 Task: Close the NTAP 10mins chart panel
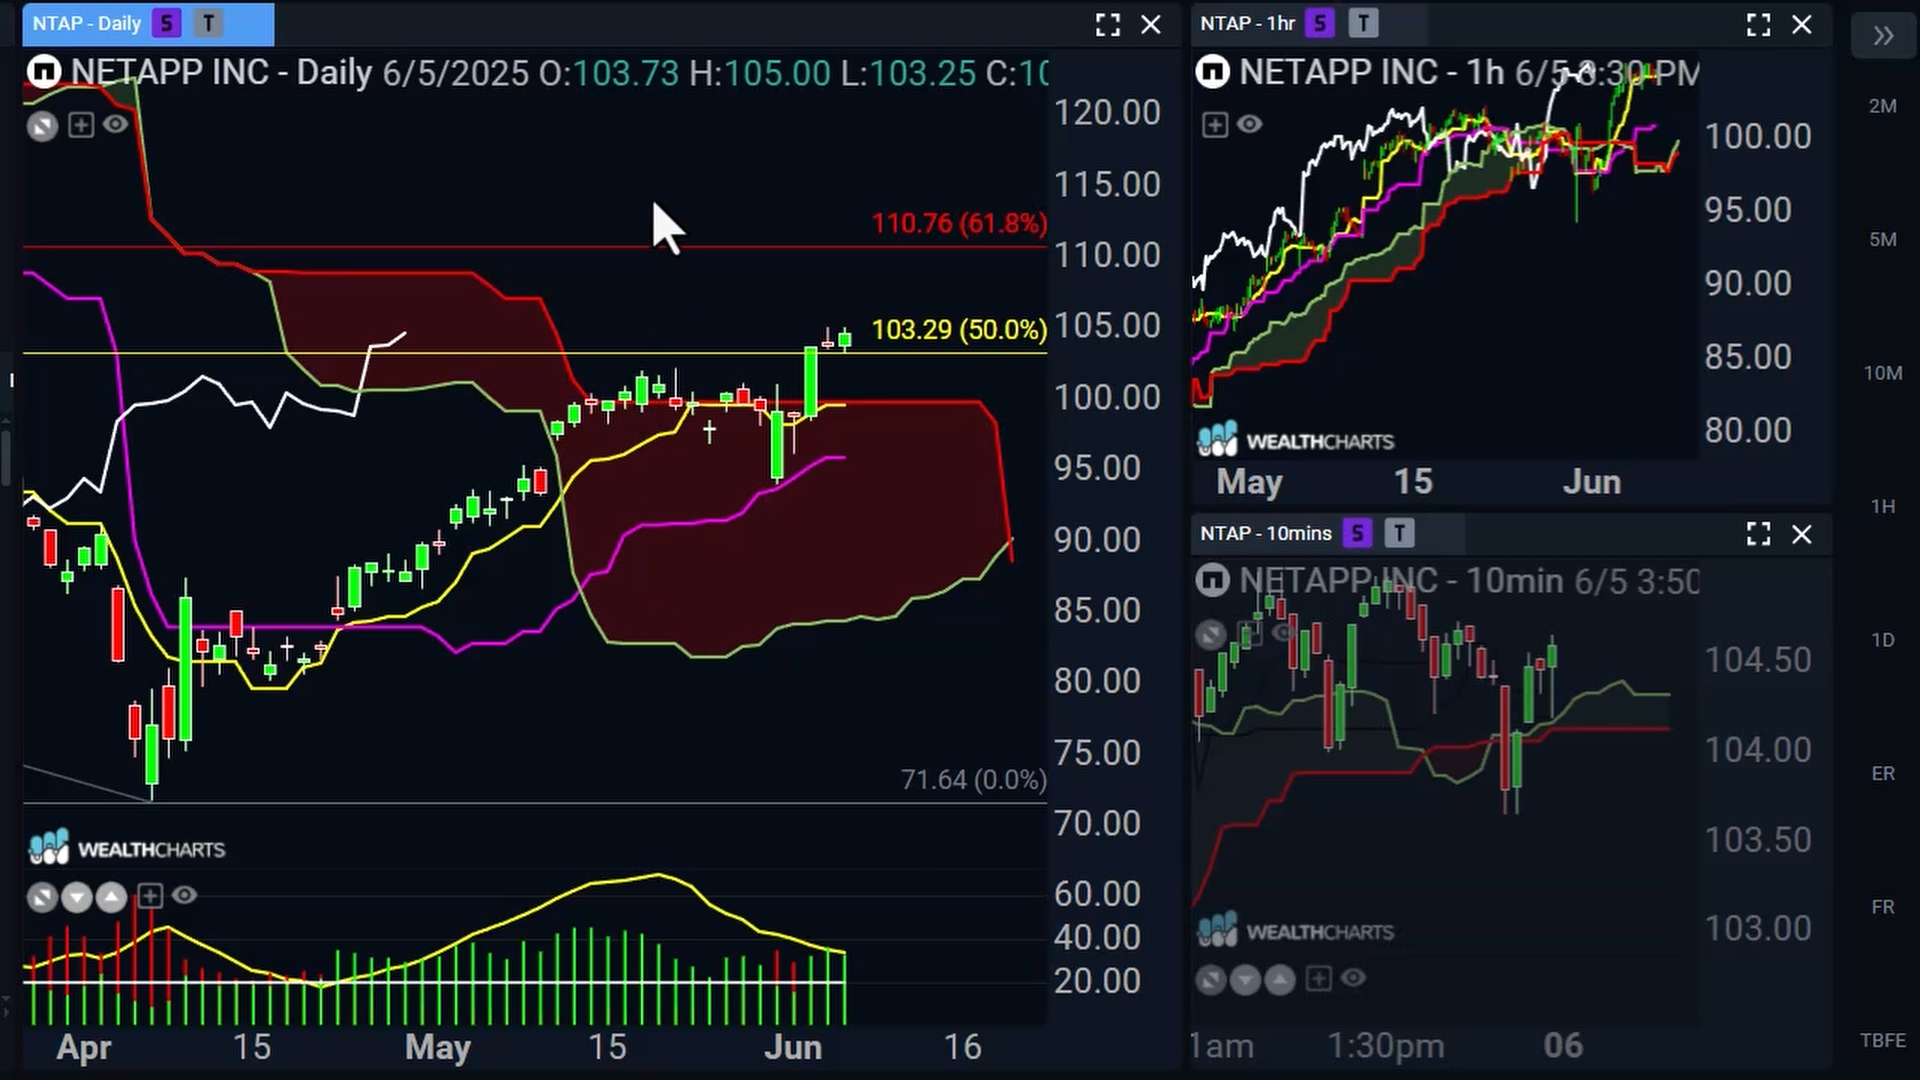(1802, 535)
